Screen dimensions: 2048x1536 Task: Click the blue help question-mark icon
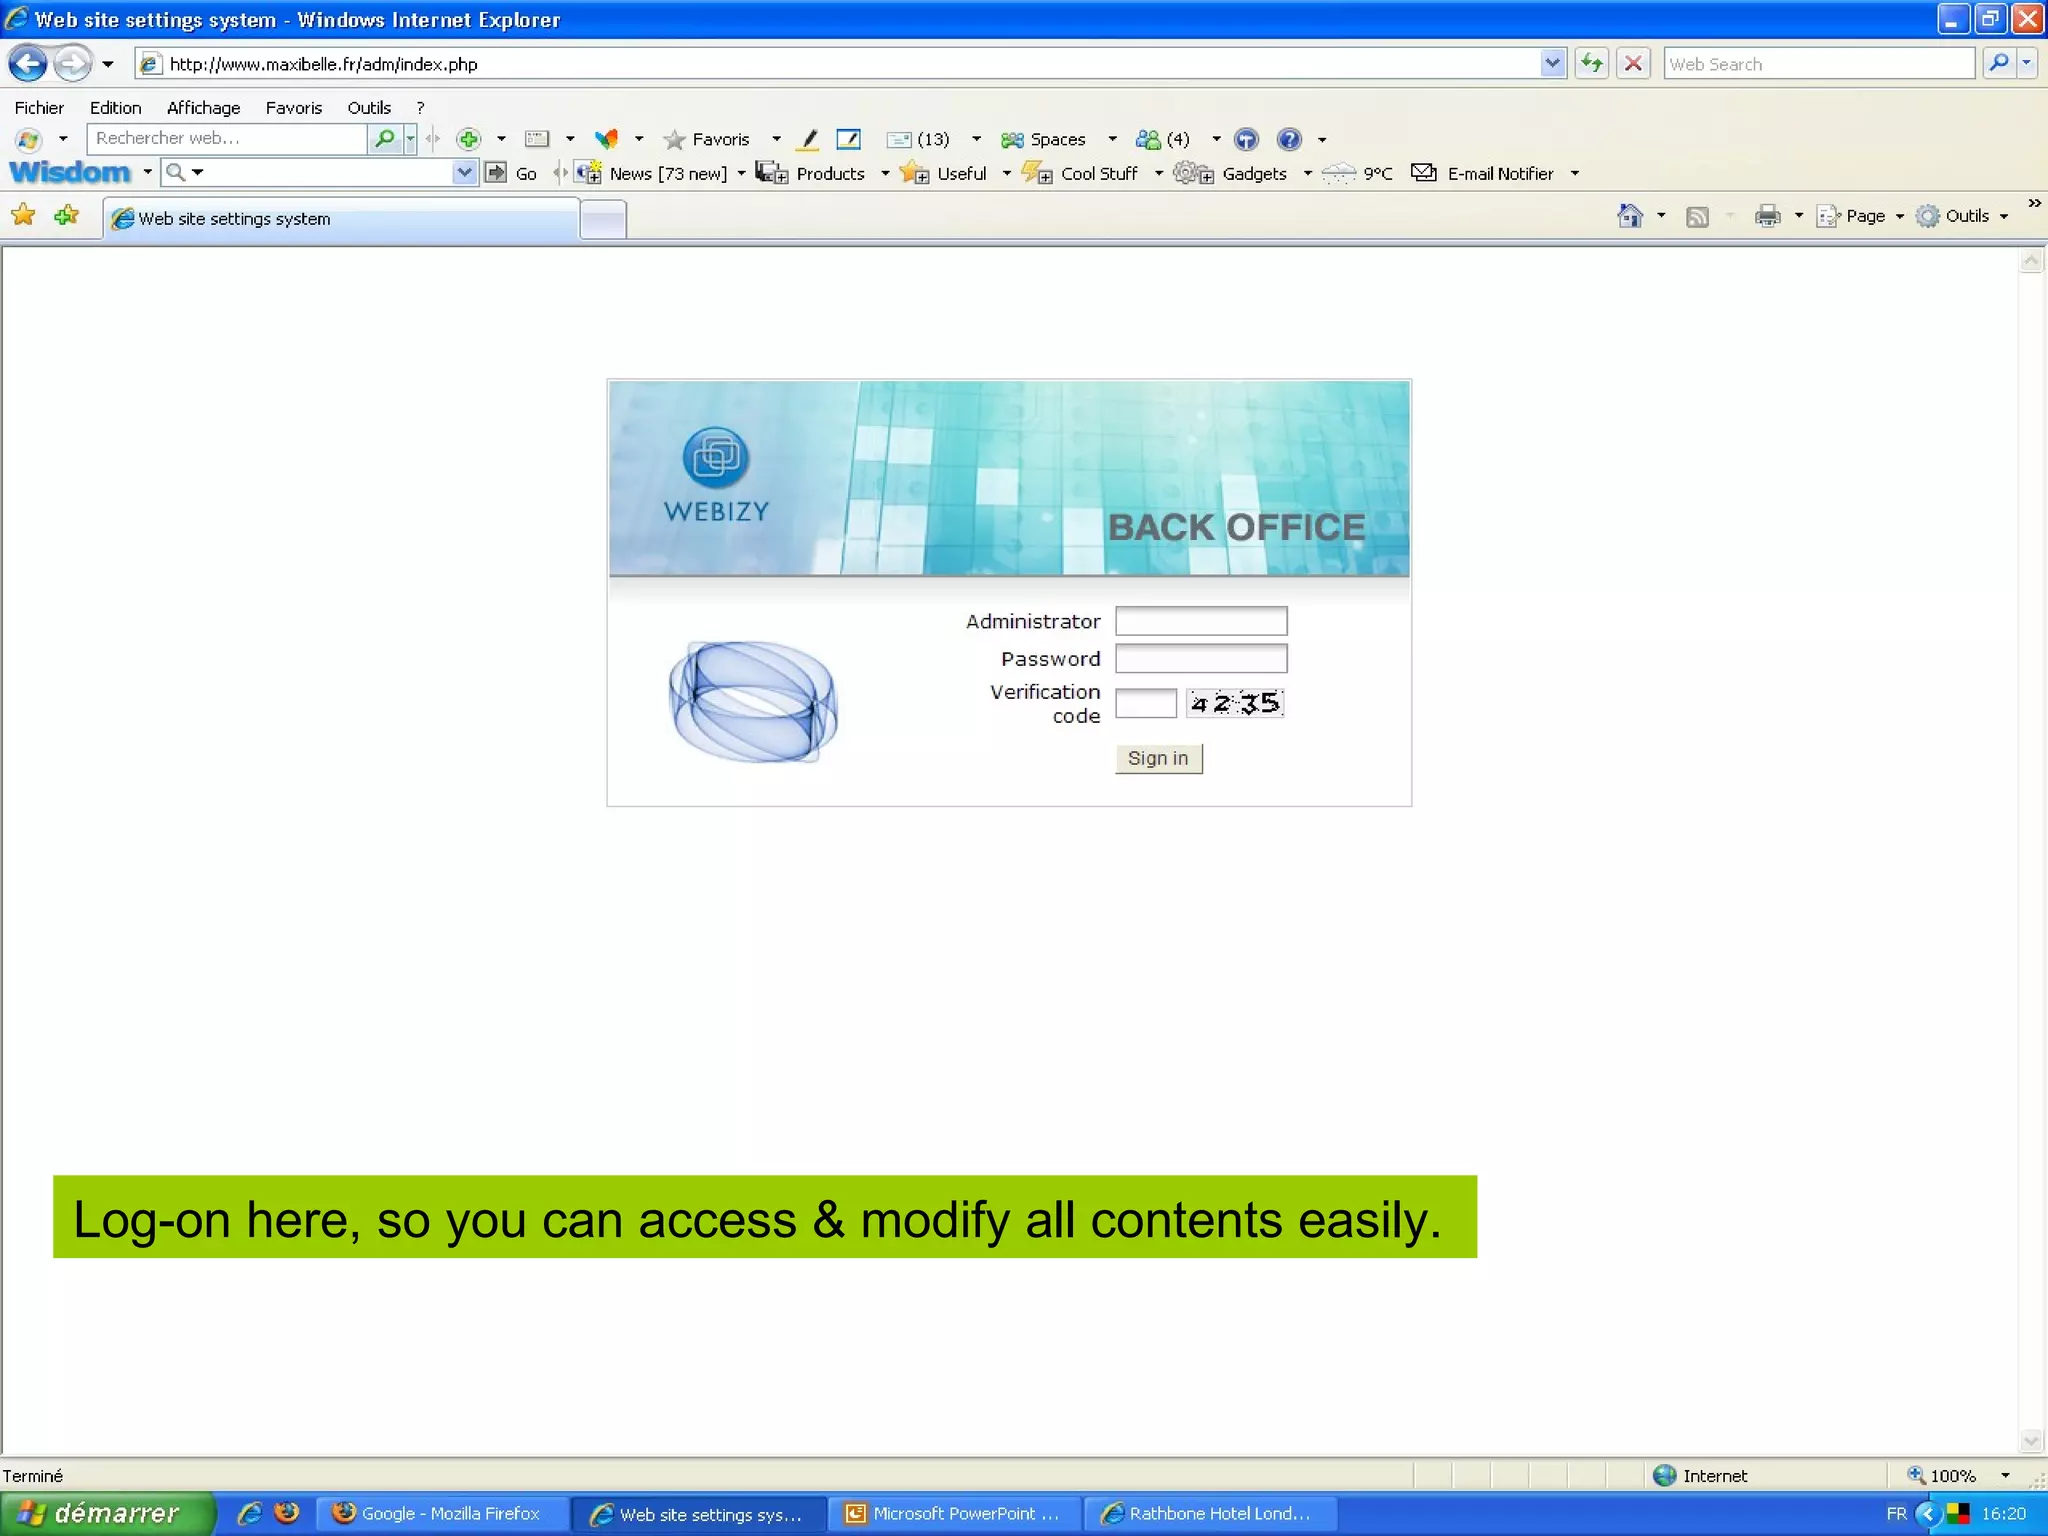[x=1289, y=139]
